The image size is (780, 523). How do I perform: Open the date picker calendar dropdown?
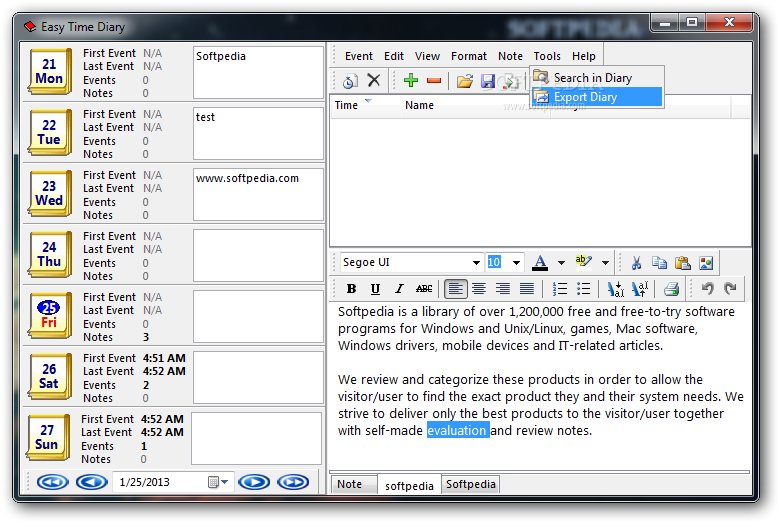pyautogui.click(x=217, y=482)
